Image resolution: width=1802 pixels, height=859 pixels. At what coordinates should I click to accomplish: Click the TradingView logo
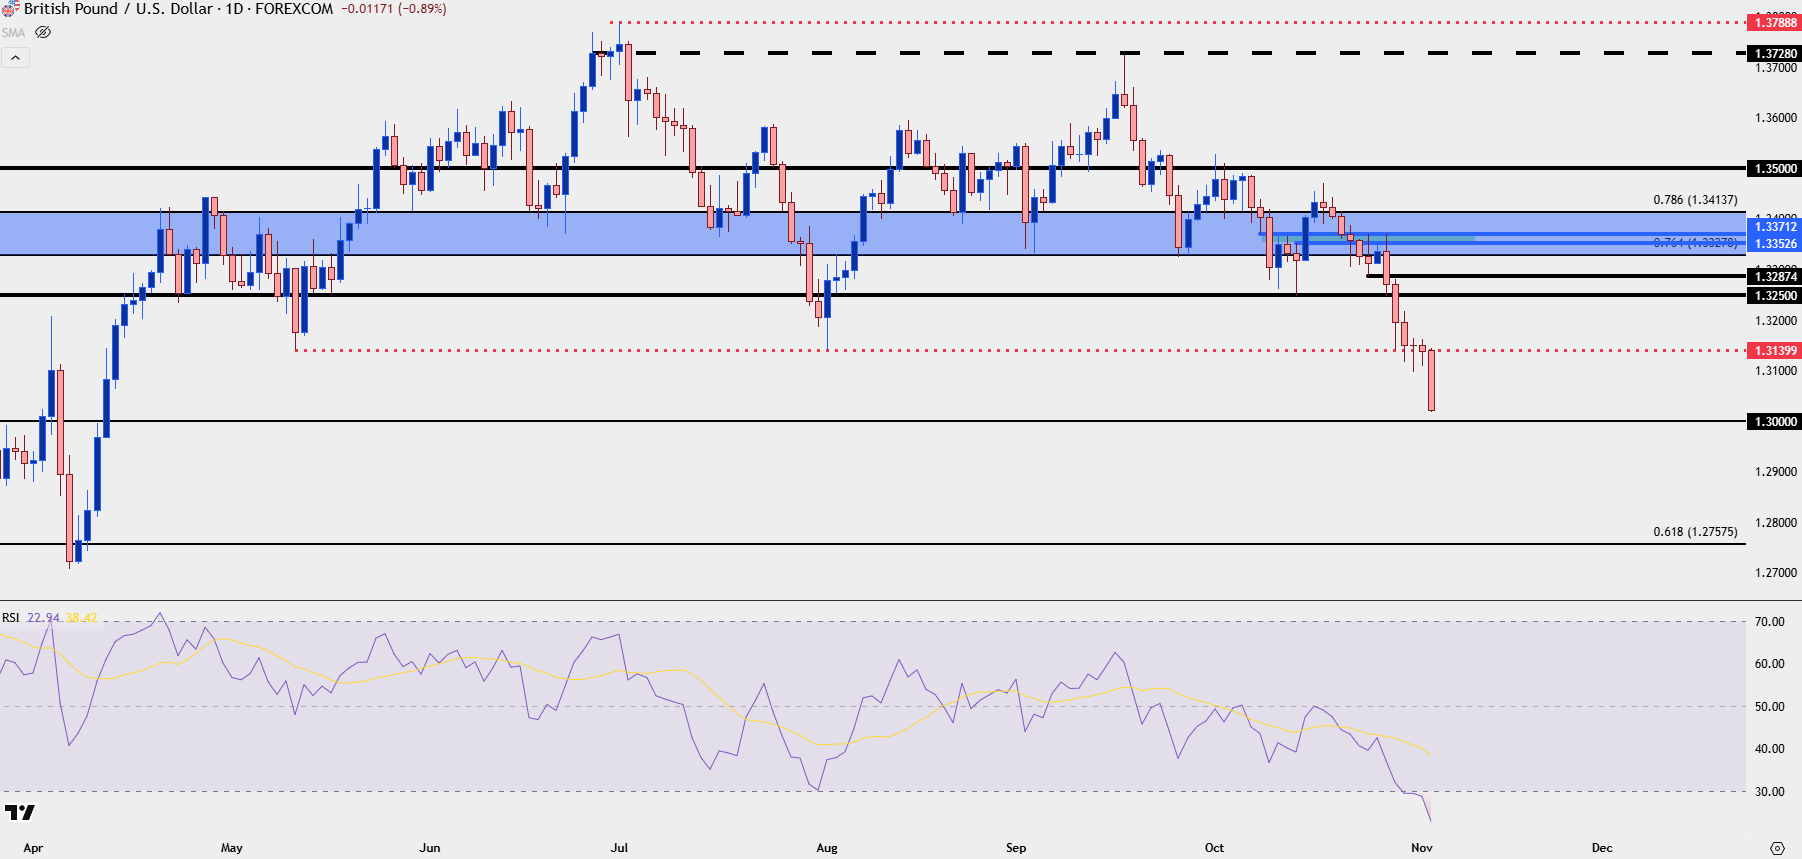(x=19, y=812)
